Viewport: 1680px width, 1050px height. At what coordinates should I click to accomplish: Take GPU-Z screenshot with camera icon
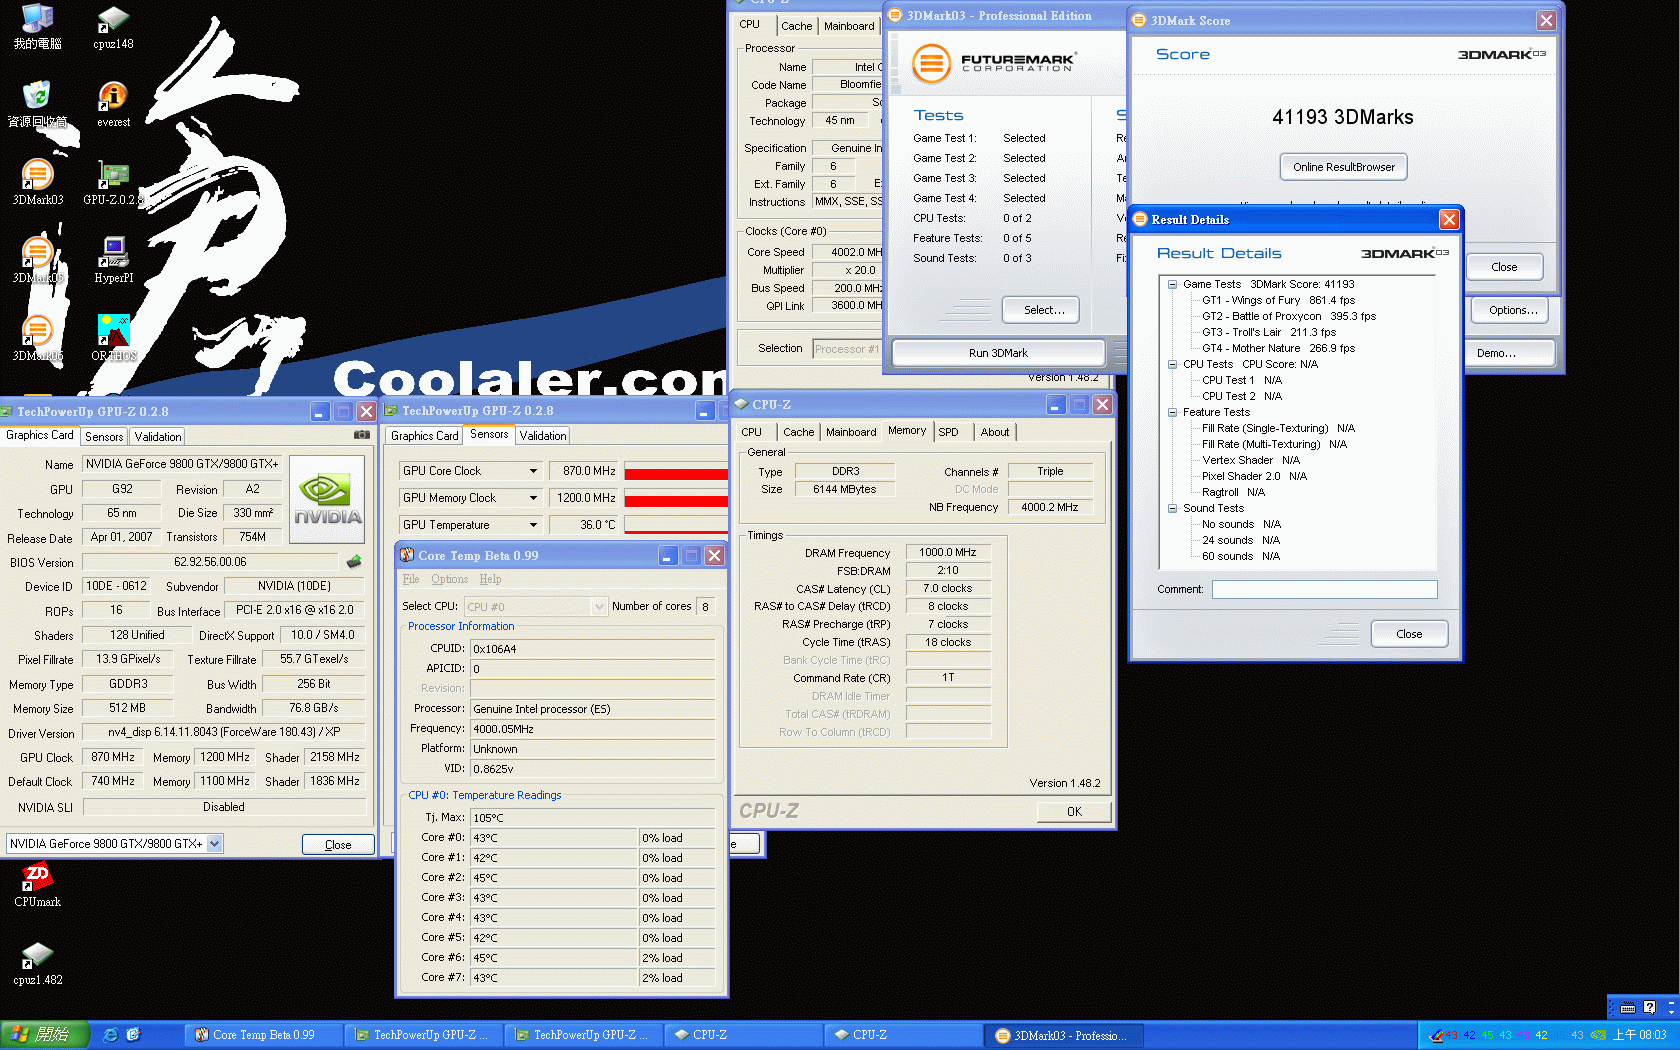pos(362,435)
